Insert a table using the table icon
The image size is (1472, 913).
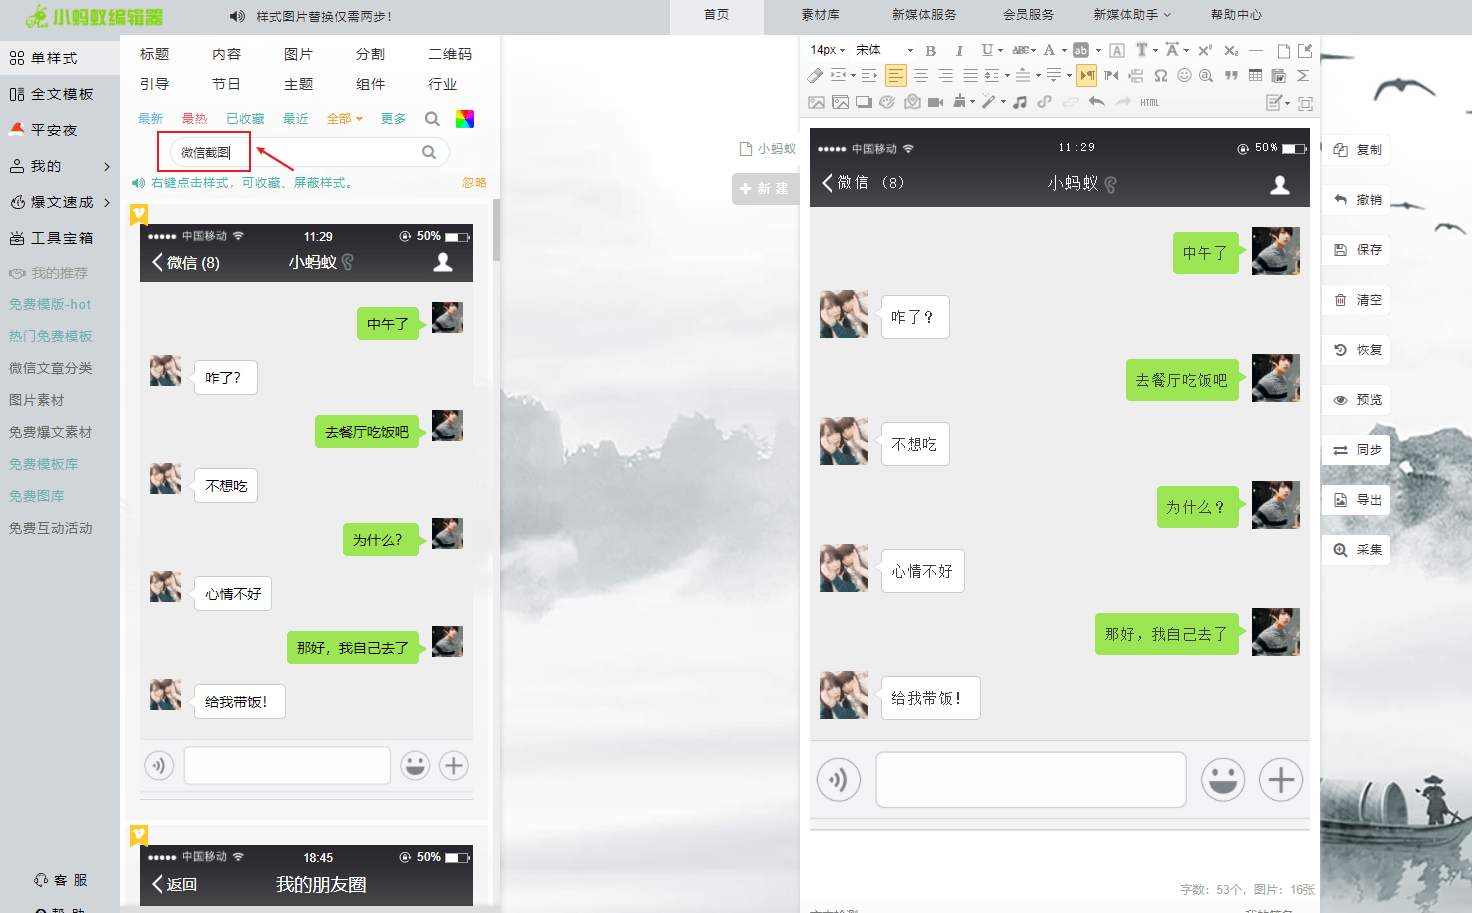1255,76
